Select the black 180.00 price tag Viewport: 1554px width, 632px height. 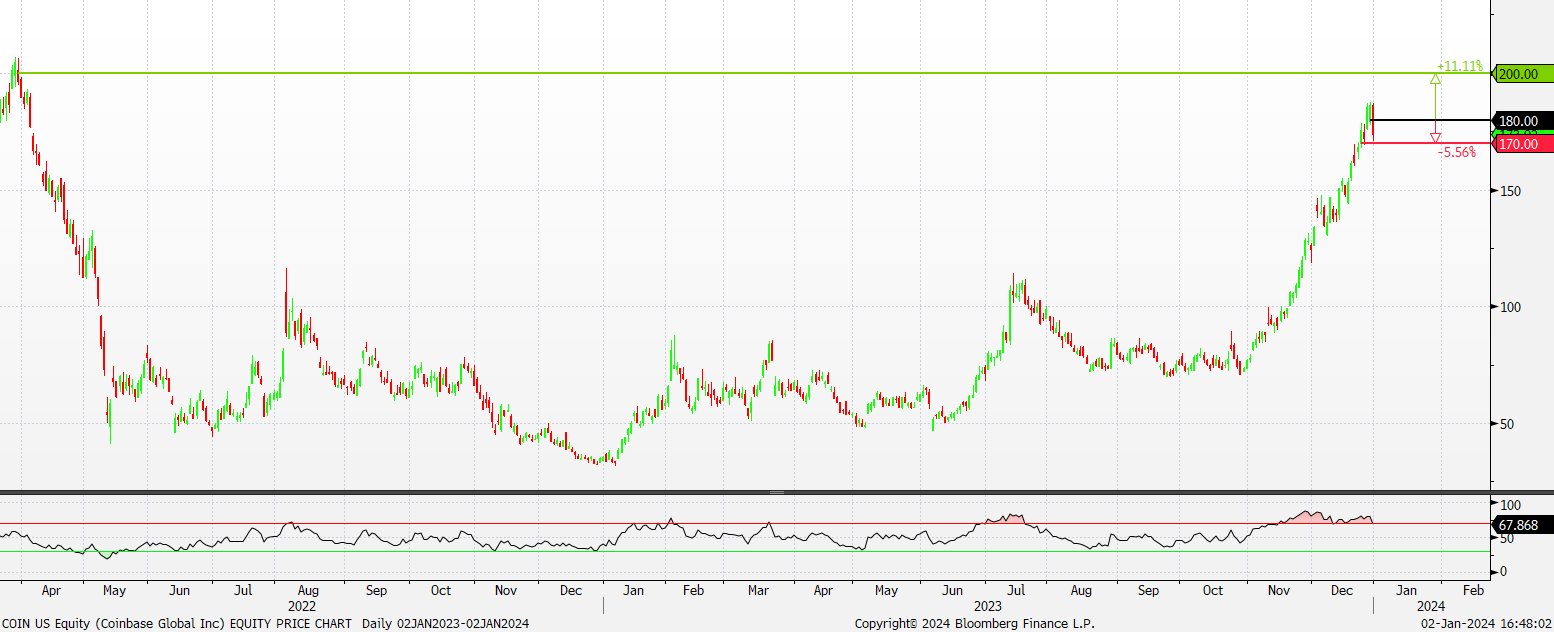1521,121
